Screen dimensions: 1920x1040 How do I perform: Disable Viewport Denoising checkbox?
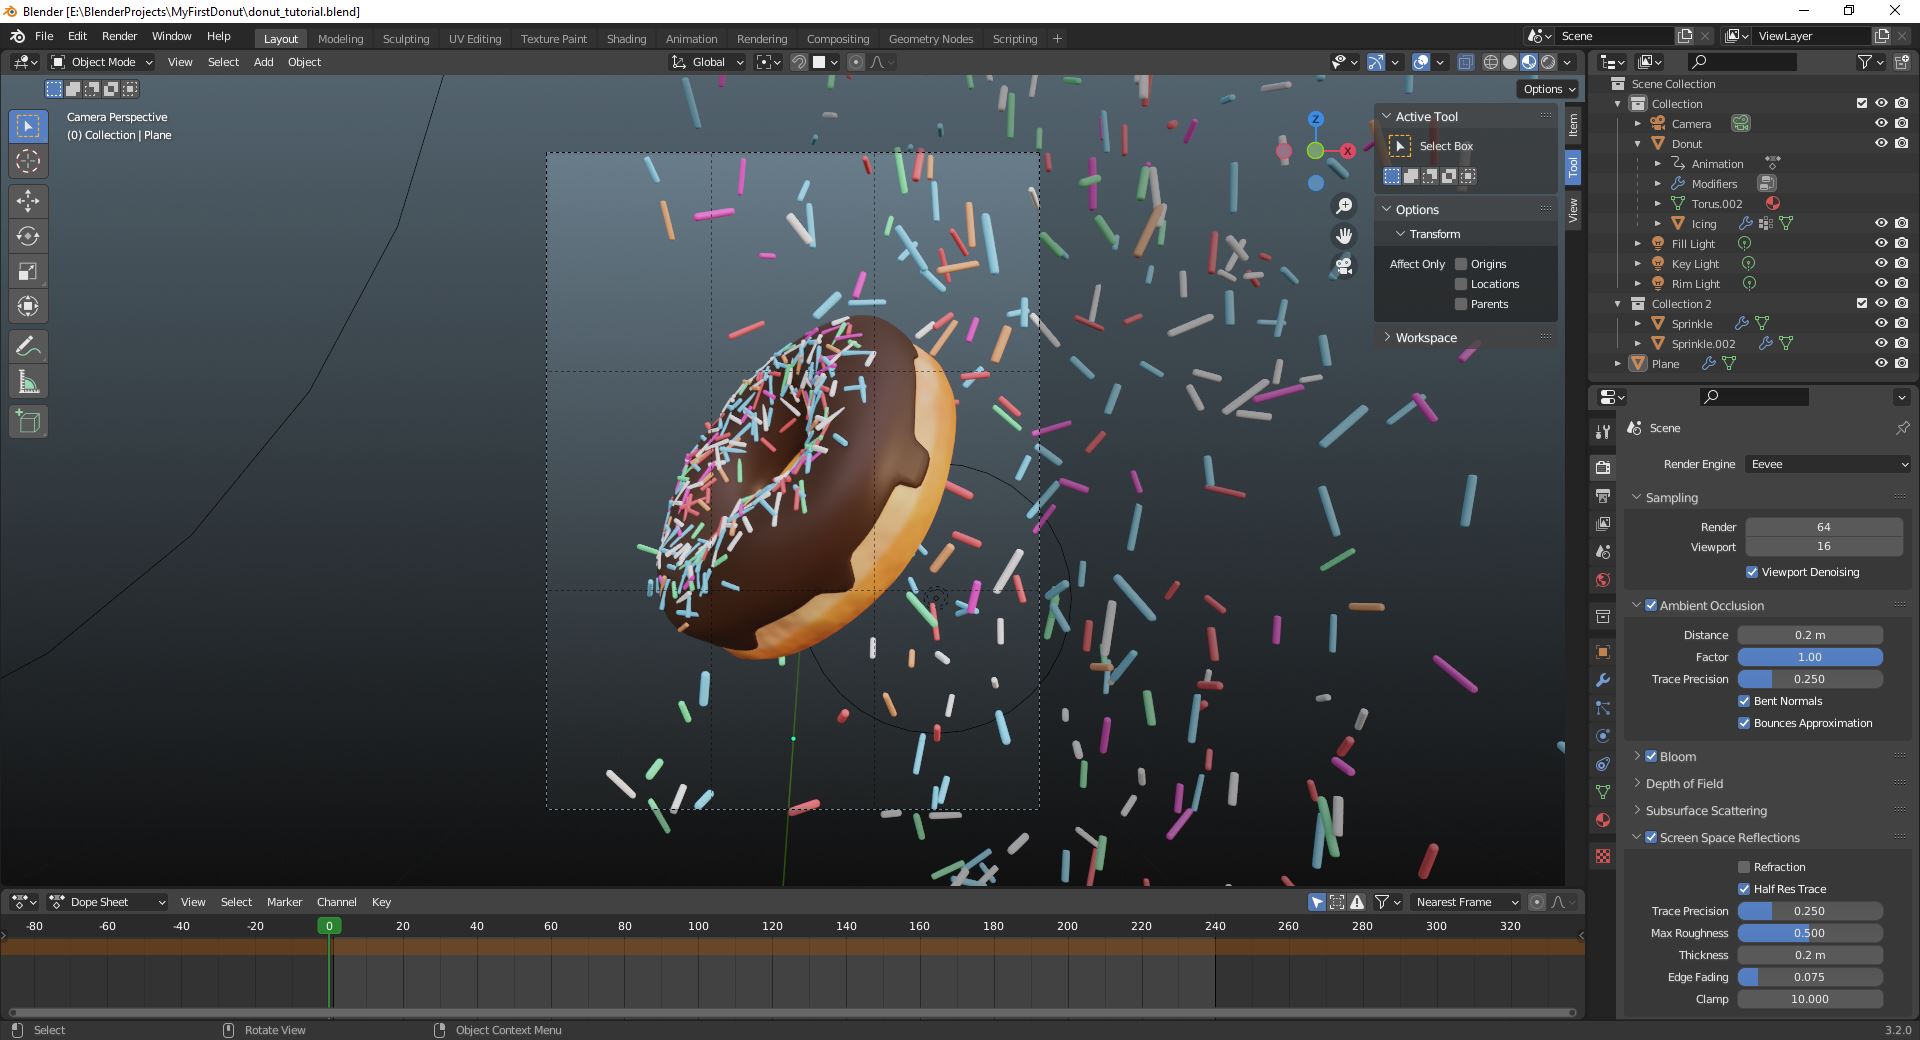point(1752,572)
